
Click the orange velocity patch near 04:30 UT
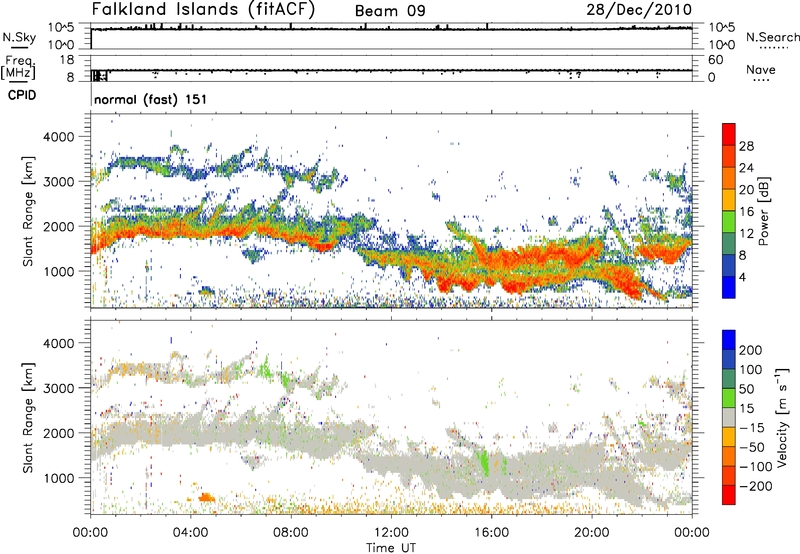(x=206, y=497)
